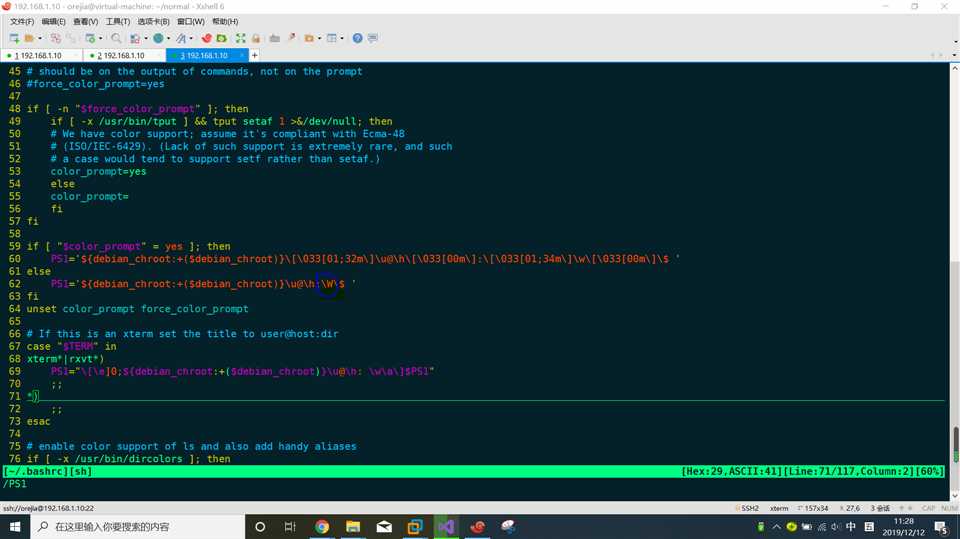Expand the globe encoding dropdown arrow
The image size is (960, 539).
pos(168,38)
